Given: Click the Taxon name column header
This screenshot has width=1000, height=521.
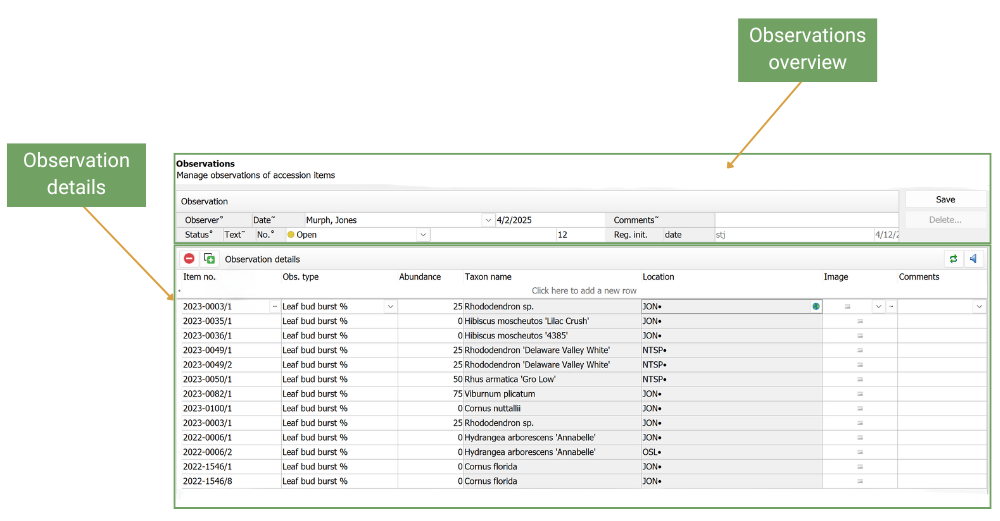Looking at the screenshot, I should [x=488, y=277].
